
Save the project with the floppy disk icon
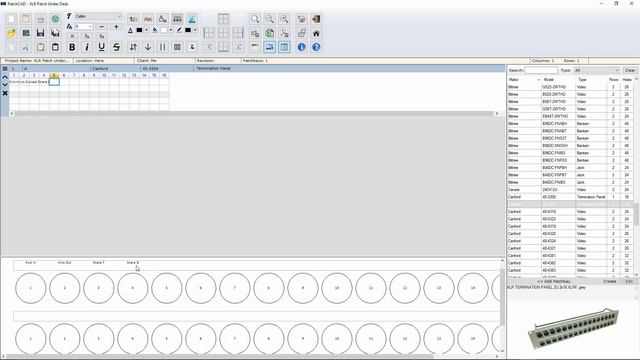click(x=40, y=33)
